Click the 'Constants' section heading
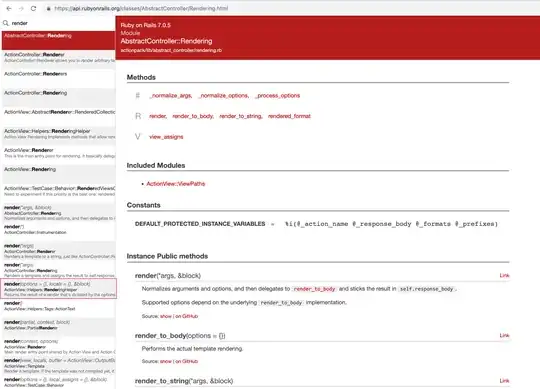 144,205
